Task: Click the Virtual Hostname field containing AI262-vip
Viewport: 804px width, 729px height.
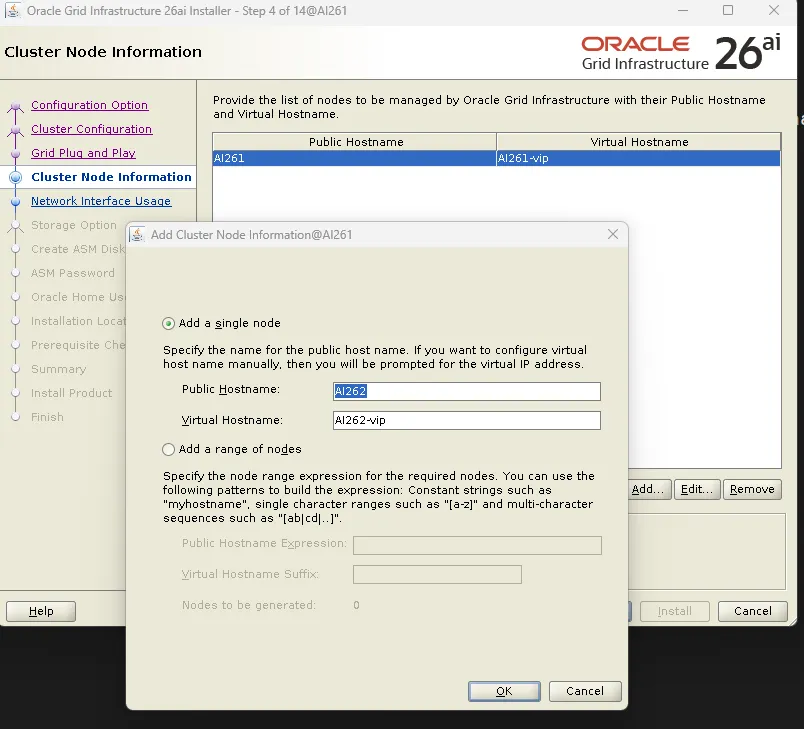Action: [467, 420]
